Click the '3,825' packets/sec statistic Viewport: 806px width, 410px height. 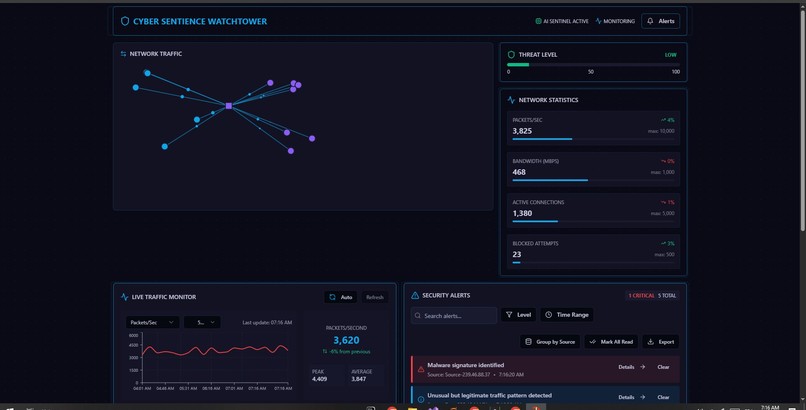point(522,131)
